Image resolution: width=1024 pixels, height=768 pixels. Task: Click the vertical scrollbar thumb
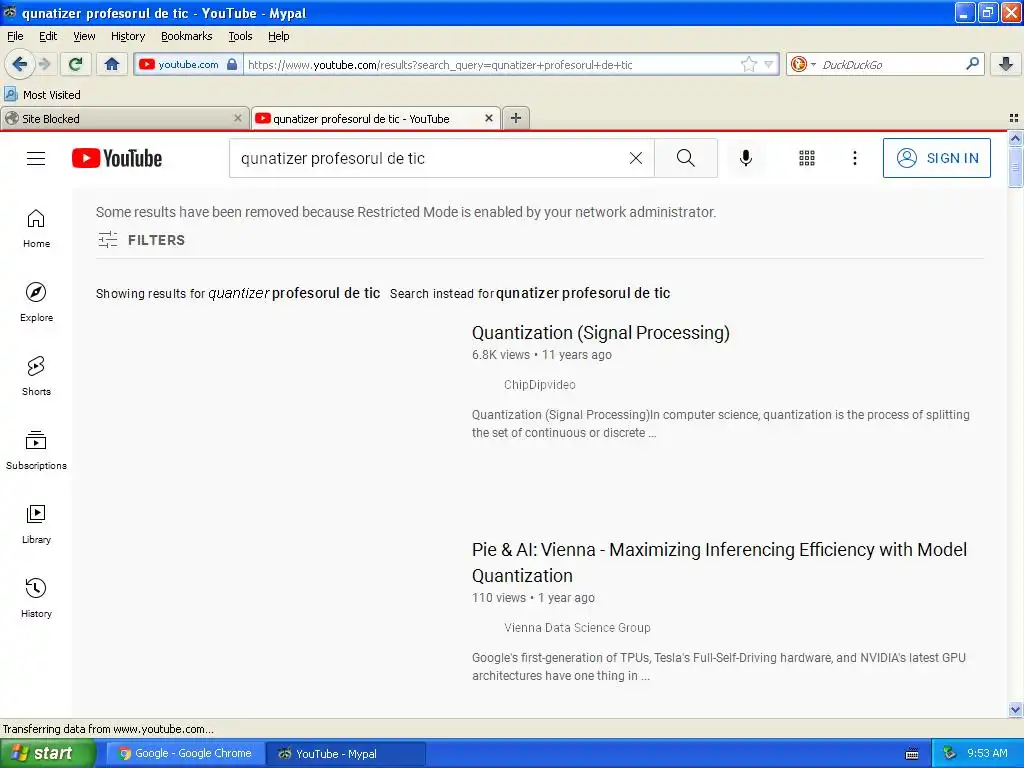[1015, 167]
